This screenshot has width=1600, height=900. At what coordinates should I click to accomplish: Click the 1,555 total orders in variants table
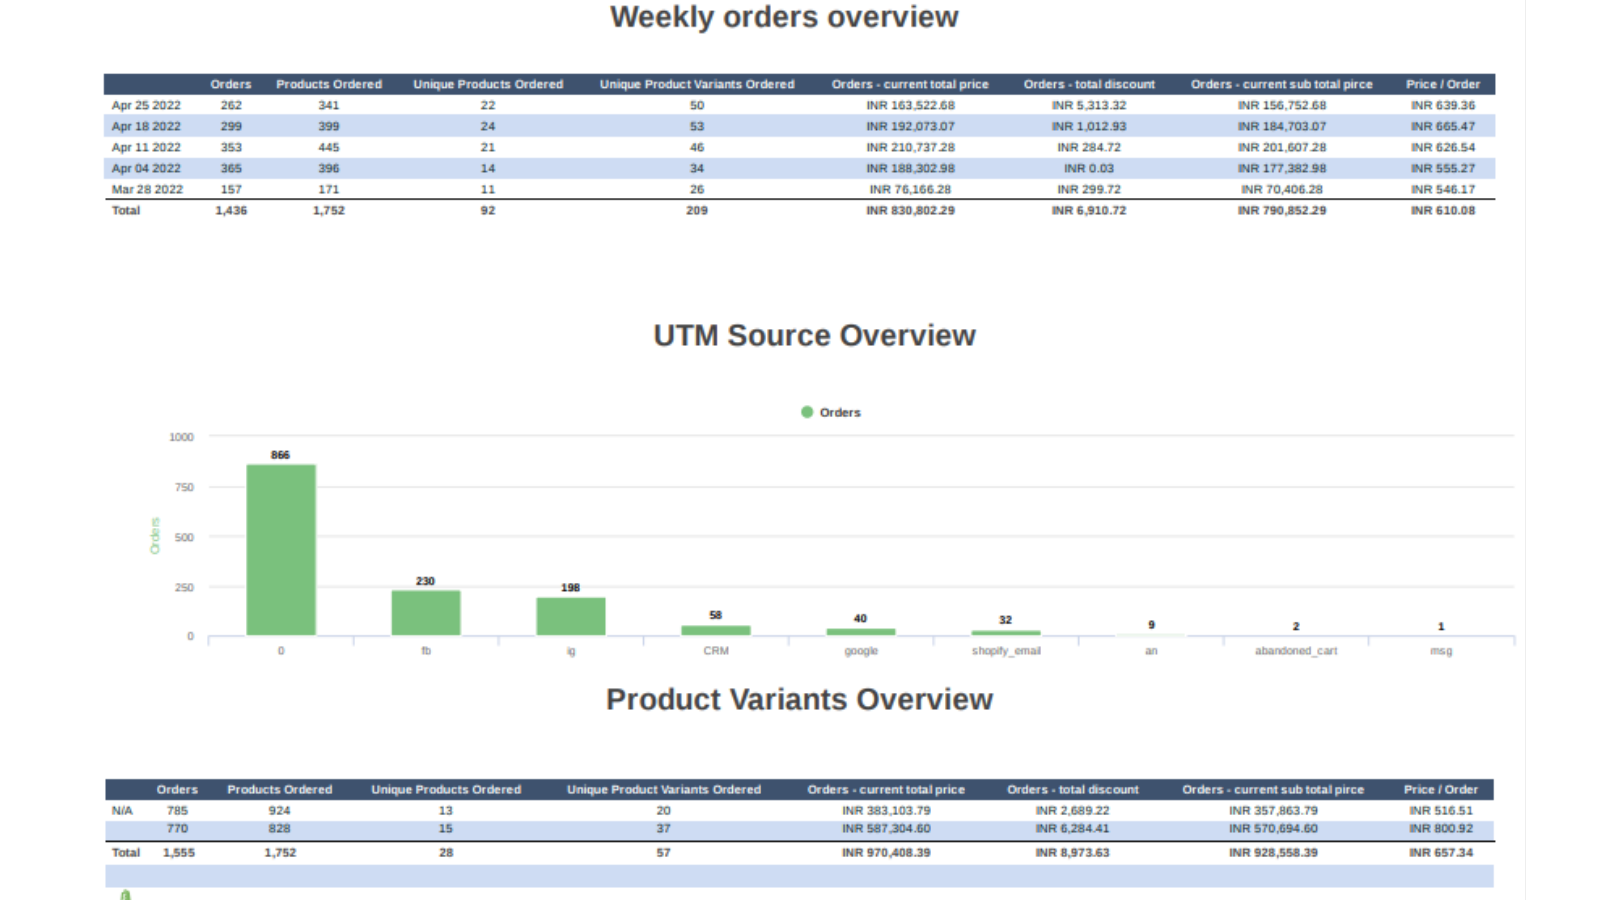tap(179, 853)
